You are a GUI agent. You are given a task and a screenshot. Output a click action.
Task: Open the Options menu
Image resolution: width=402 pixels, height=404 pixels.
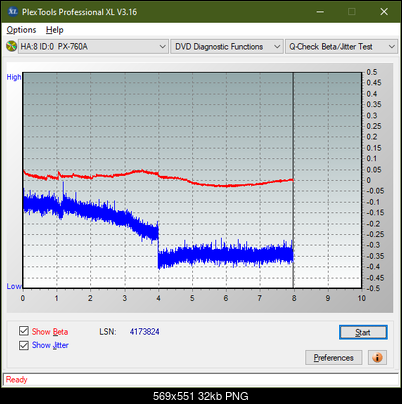coord(21,30)
